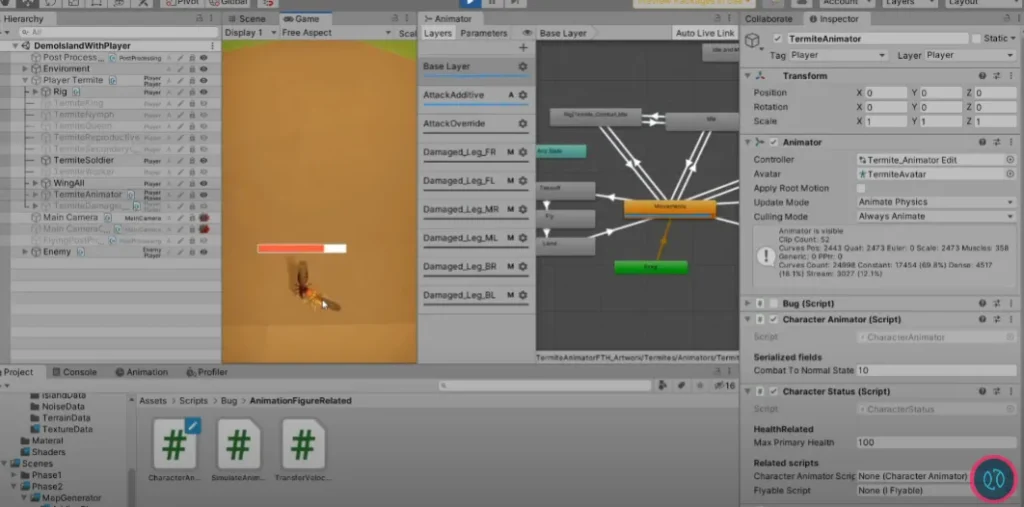
Task: Select the green Bug animator state node
Action: pos(650,267)
